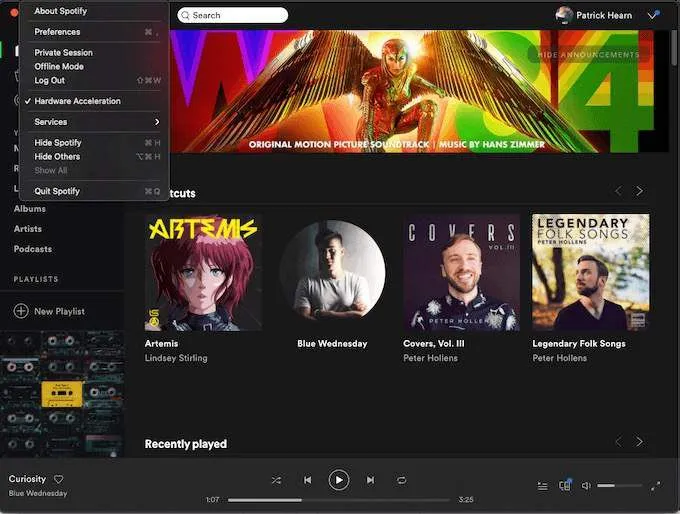The width and height of the screenshot is (680, 514).
Task: Click the New Playlist plus icon
Action: pyautogui.click(x=21, y=311)
